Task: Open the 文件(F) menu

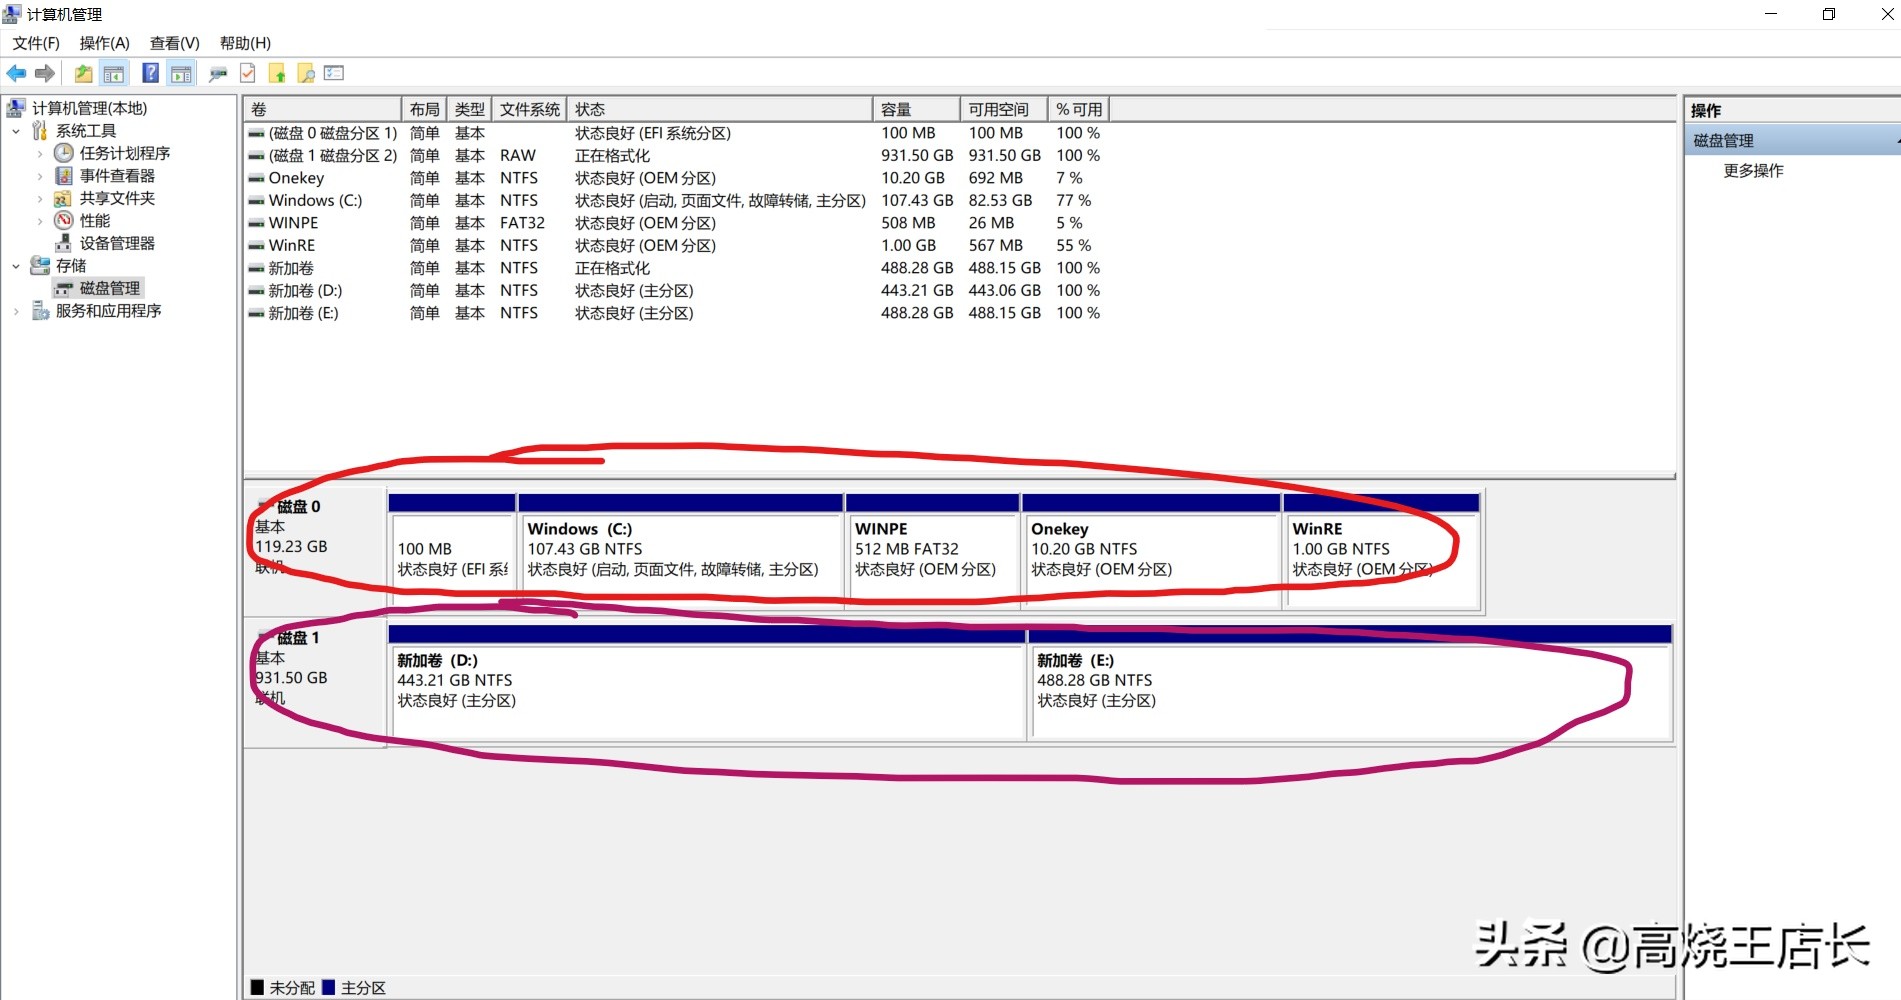Action: tap(36, 43)
